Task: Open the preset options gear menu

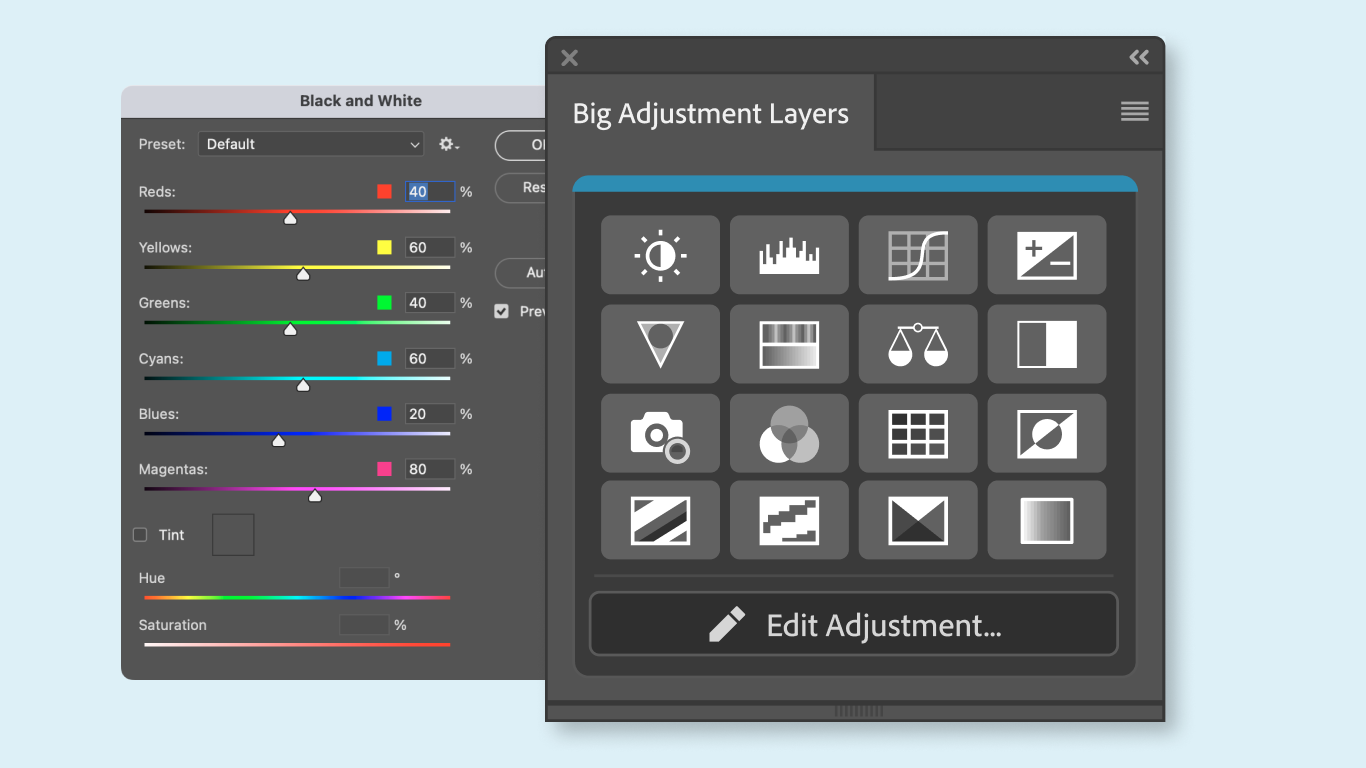Action: (449, 144)
